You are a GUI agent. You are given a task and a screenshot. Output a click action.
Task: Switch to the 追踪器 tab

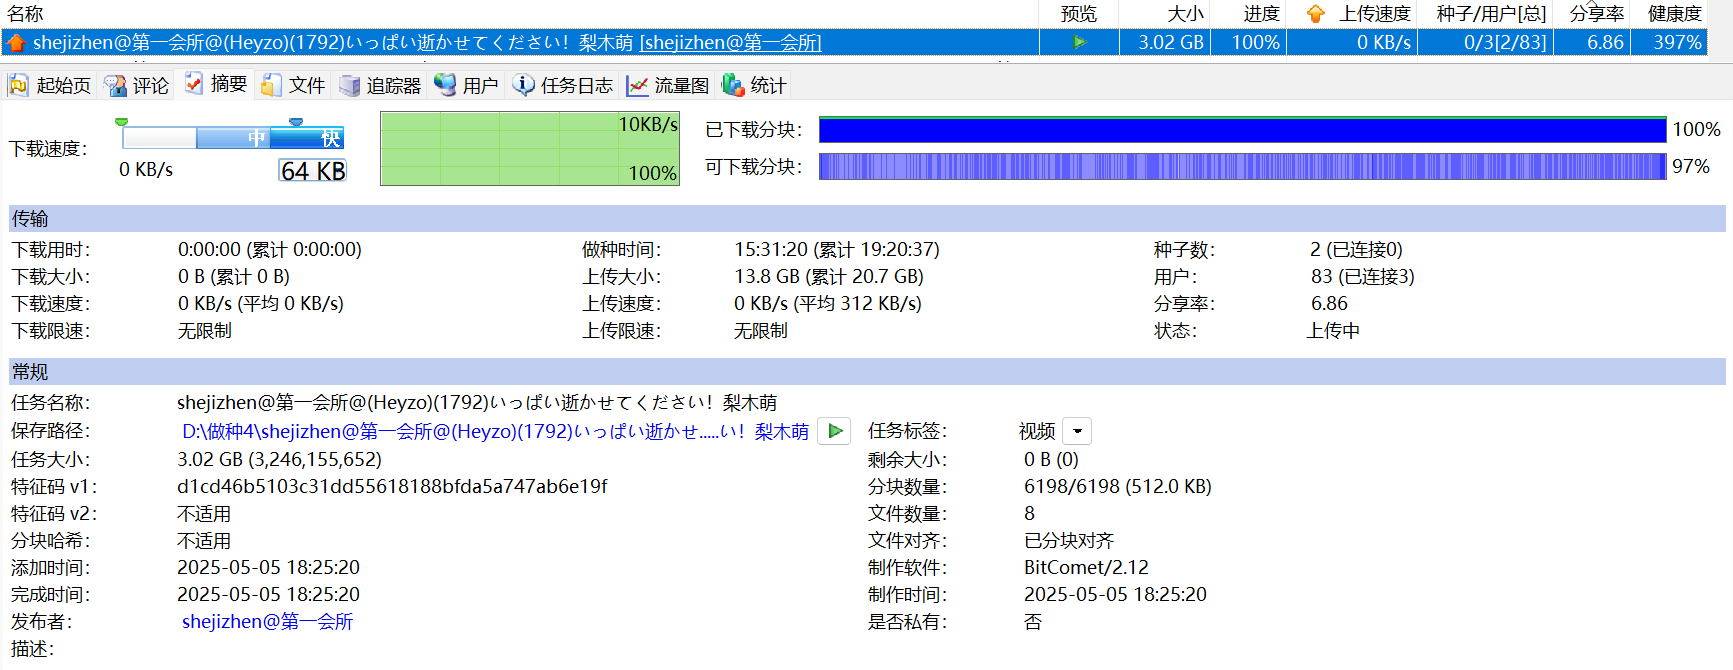pyautogui.click(x=380, y=85)
